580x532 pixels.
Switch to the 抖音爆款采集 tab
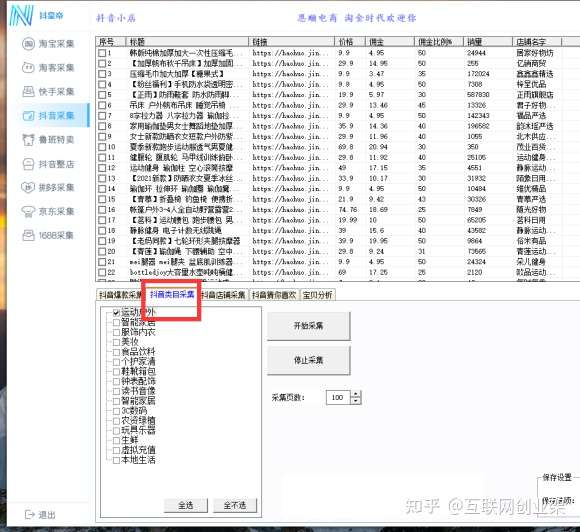coord(121,295)
